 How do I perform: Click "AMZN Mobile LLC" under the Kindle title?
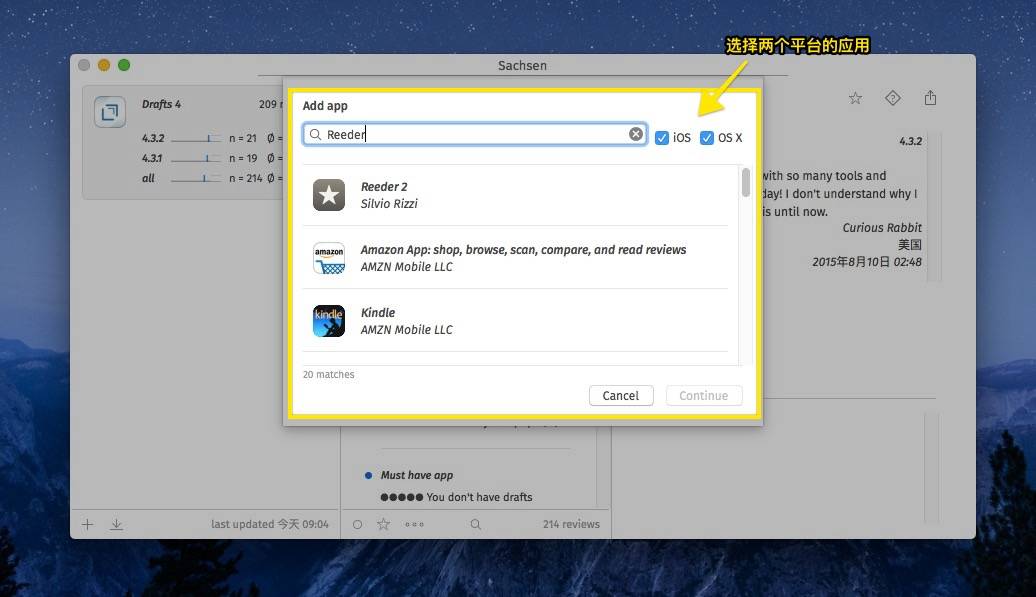(x=406, y=330)
